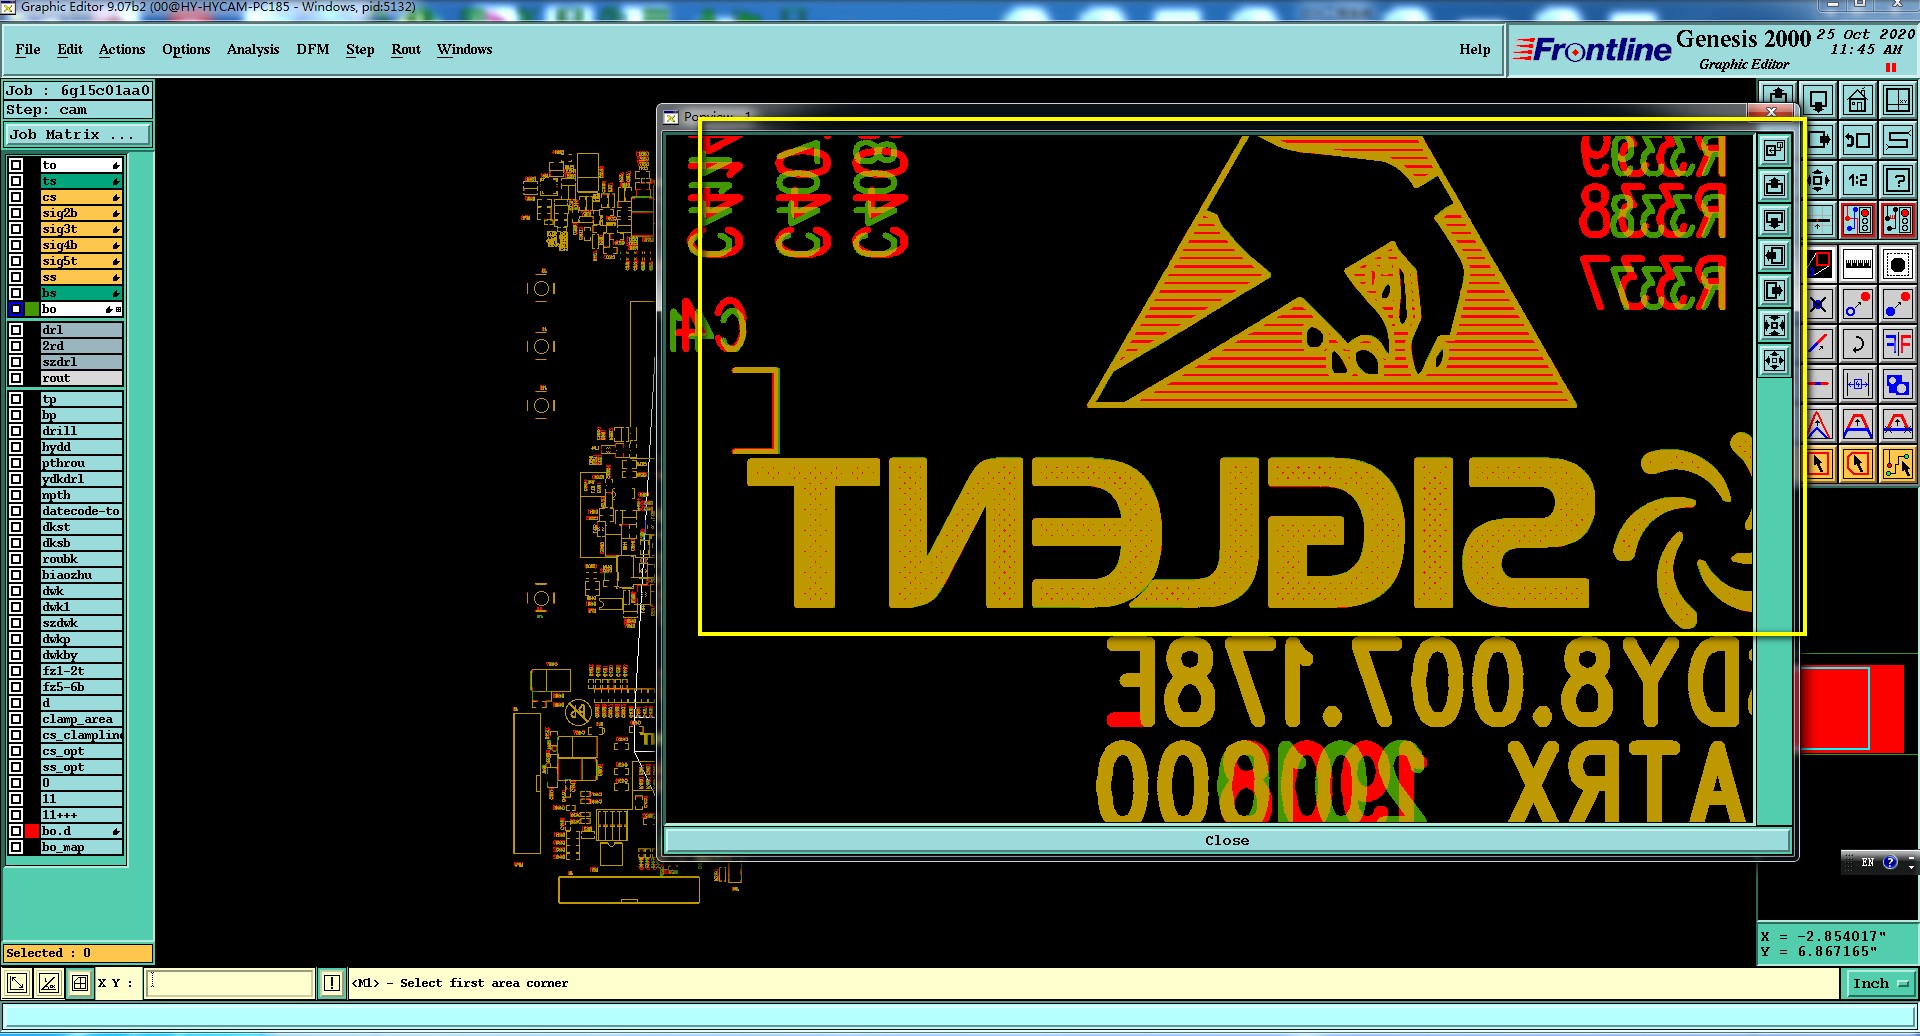Click the four-arrow pan icon beside 1:2
Image resolution: width=1920 pixels, height=1036 pixels.
(x=1819, y=180)
